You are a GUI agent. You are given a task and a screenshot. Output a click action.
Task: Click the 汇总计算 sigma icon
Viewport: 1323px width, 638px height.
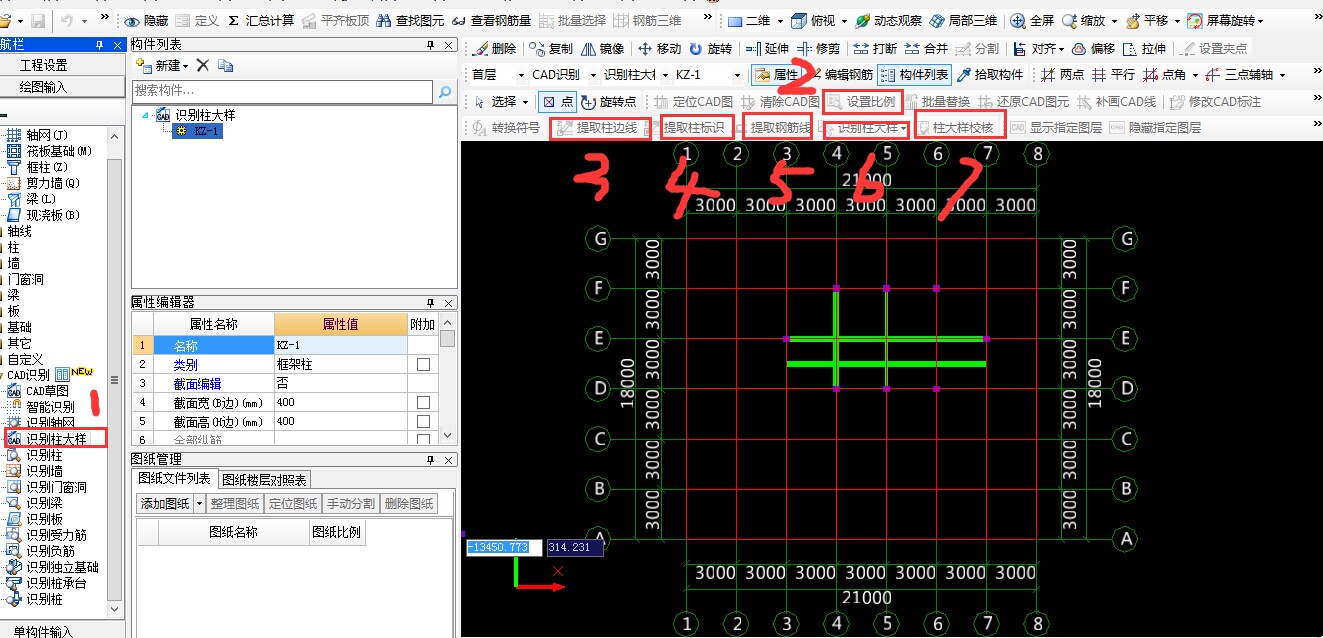pos(233,21)
